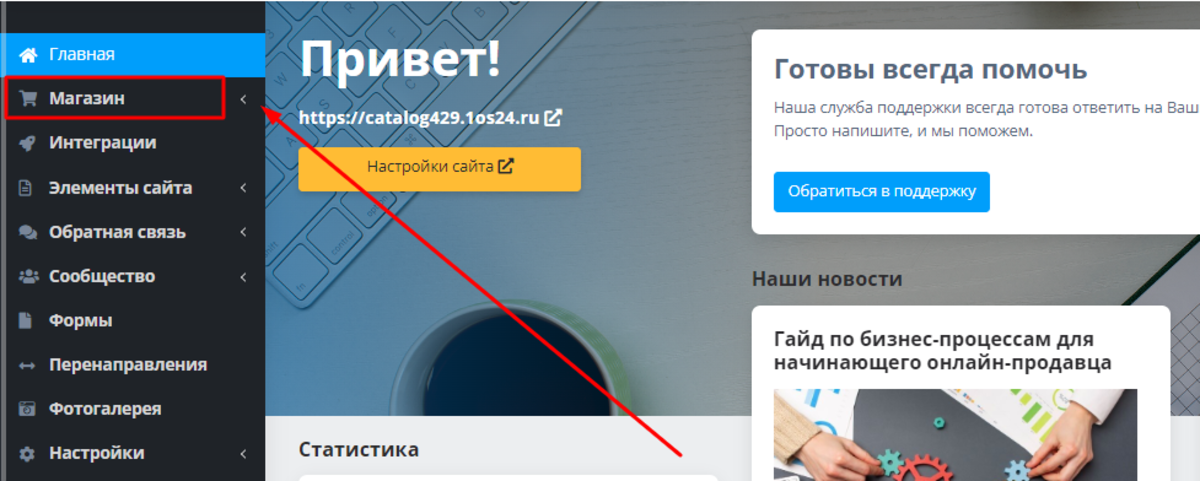Expand the Обратная связь chevron
Image resolution: width=1200 pixels, height=481 pixels.
coord(243,232)
